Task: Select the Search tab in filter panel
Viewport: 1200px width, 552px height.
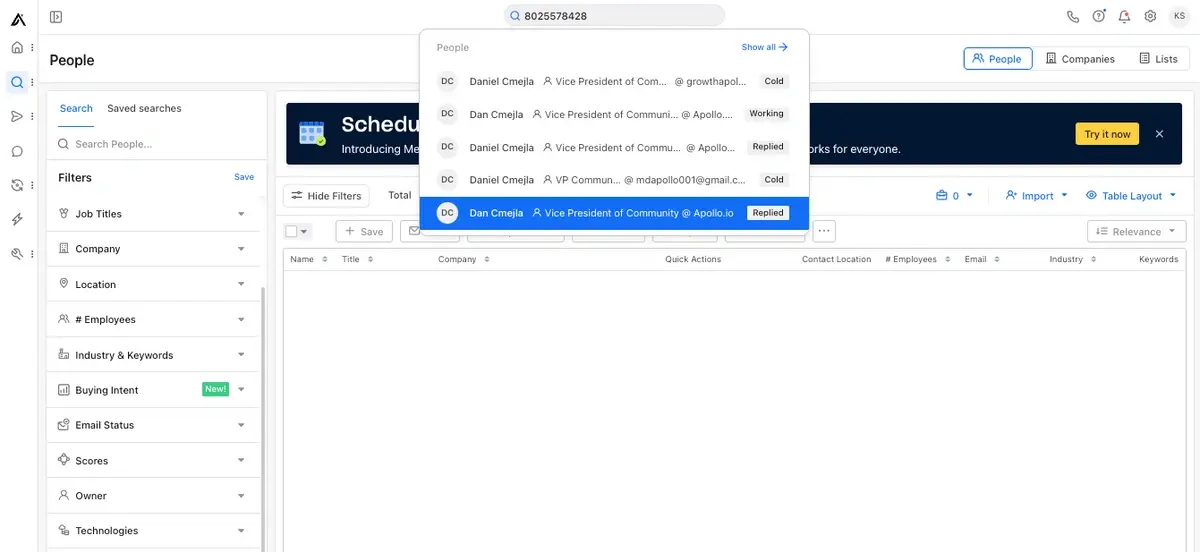Action: click(x=76, y=108)
